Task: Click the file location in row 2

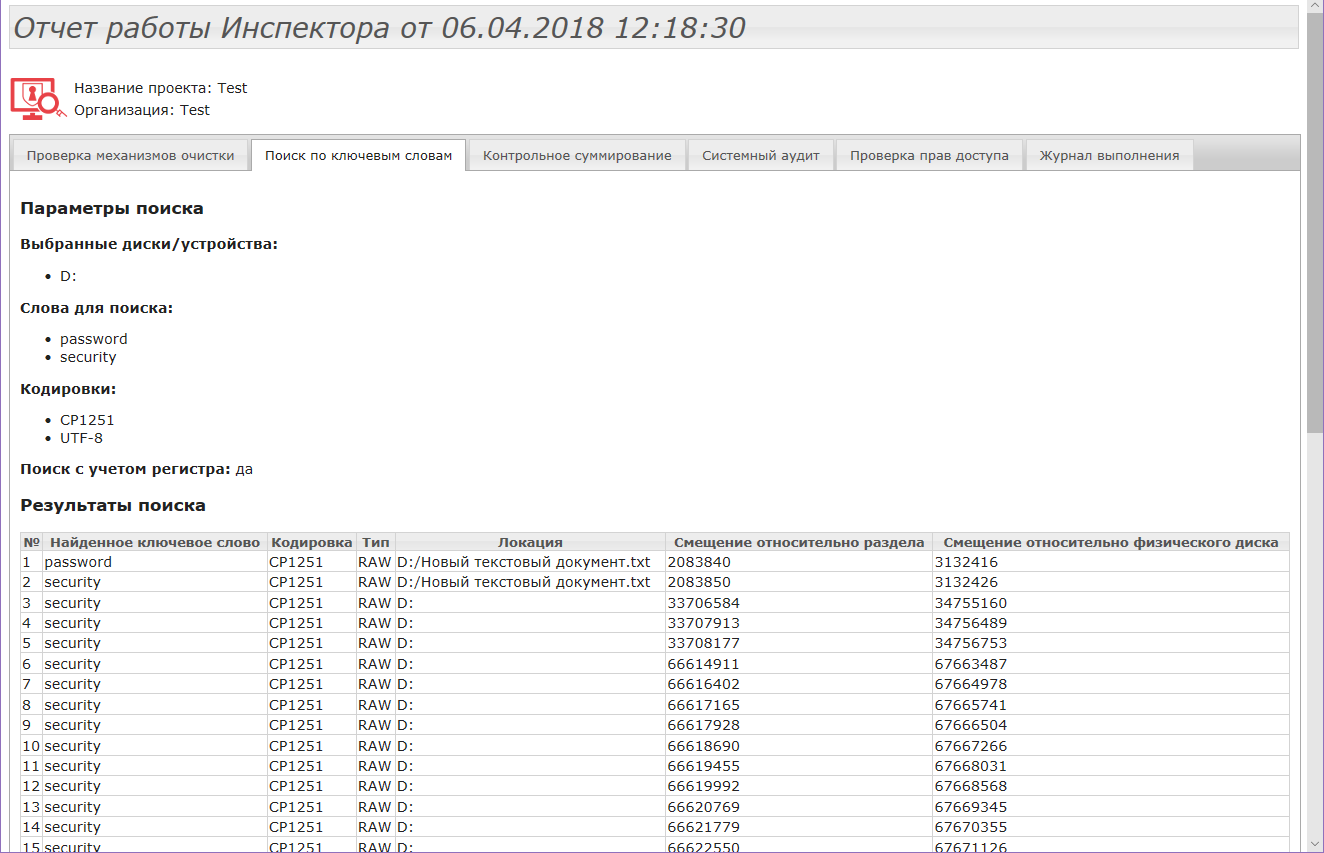Action: click(523, 582)
